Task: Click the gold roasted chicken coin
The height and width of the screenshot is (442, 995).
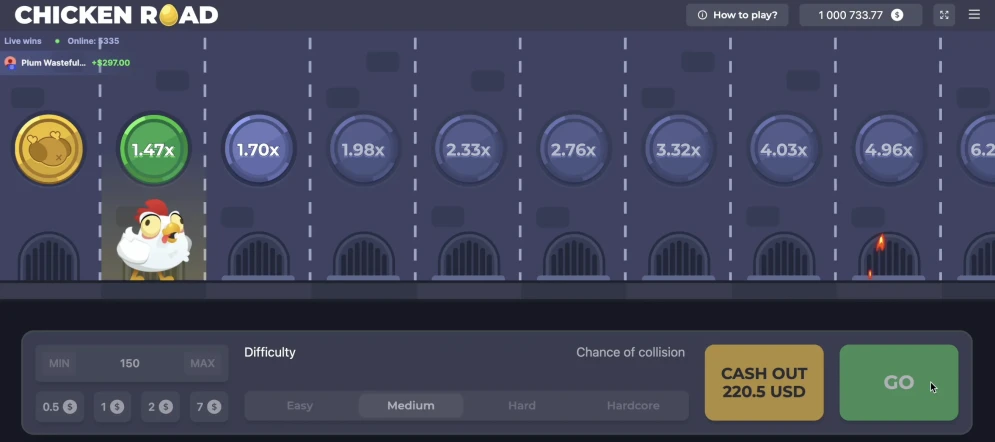Action: [x=48, y=150]
